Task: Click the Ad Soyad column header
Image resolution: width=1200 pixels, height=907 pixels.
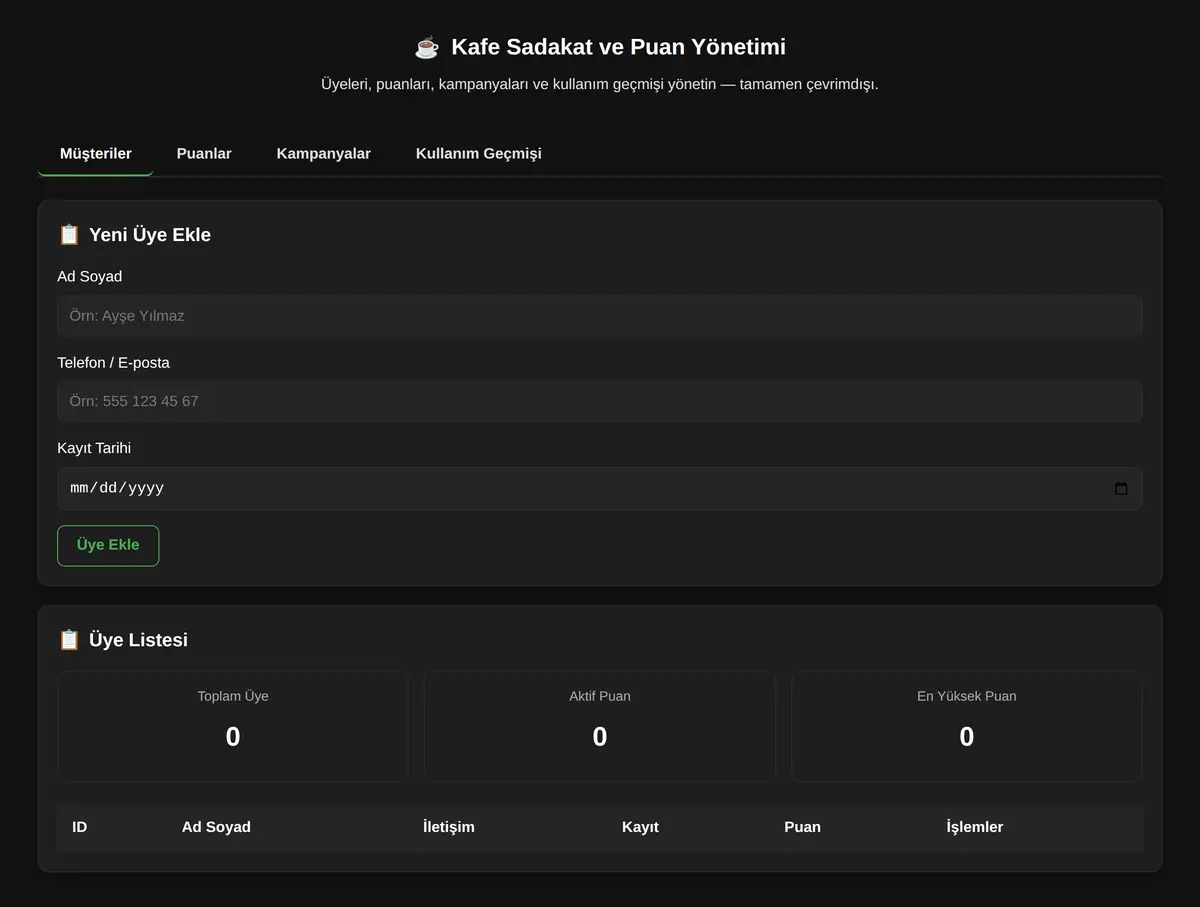Action: pos(216,827)
